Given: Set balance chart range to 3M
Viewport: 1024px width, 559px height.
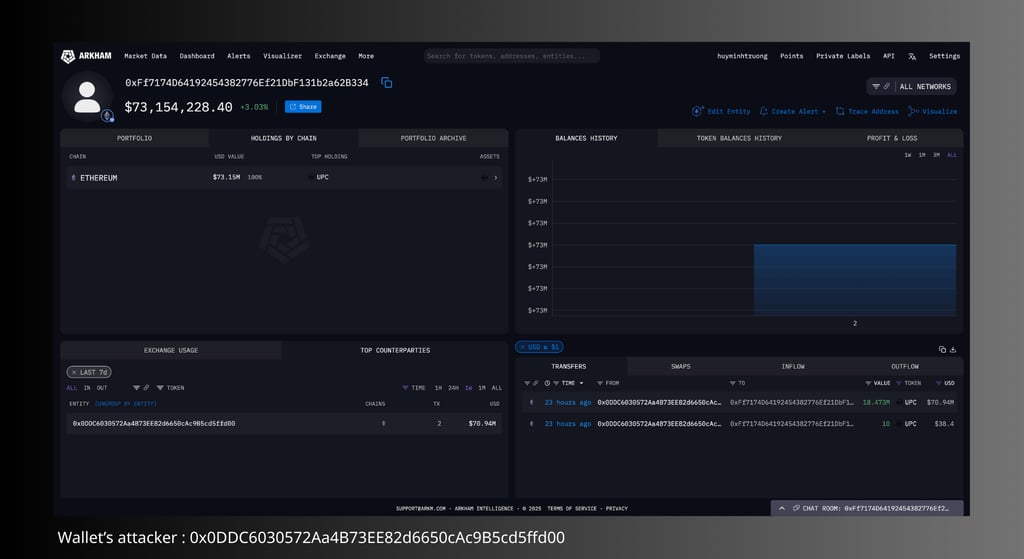Looking at the screenshot, I should pos(936,155).
